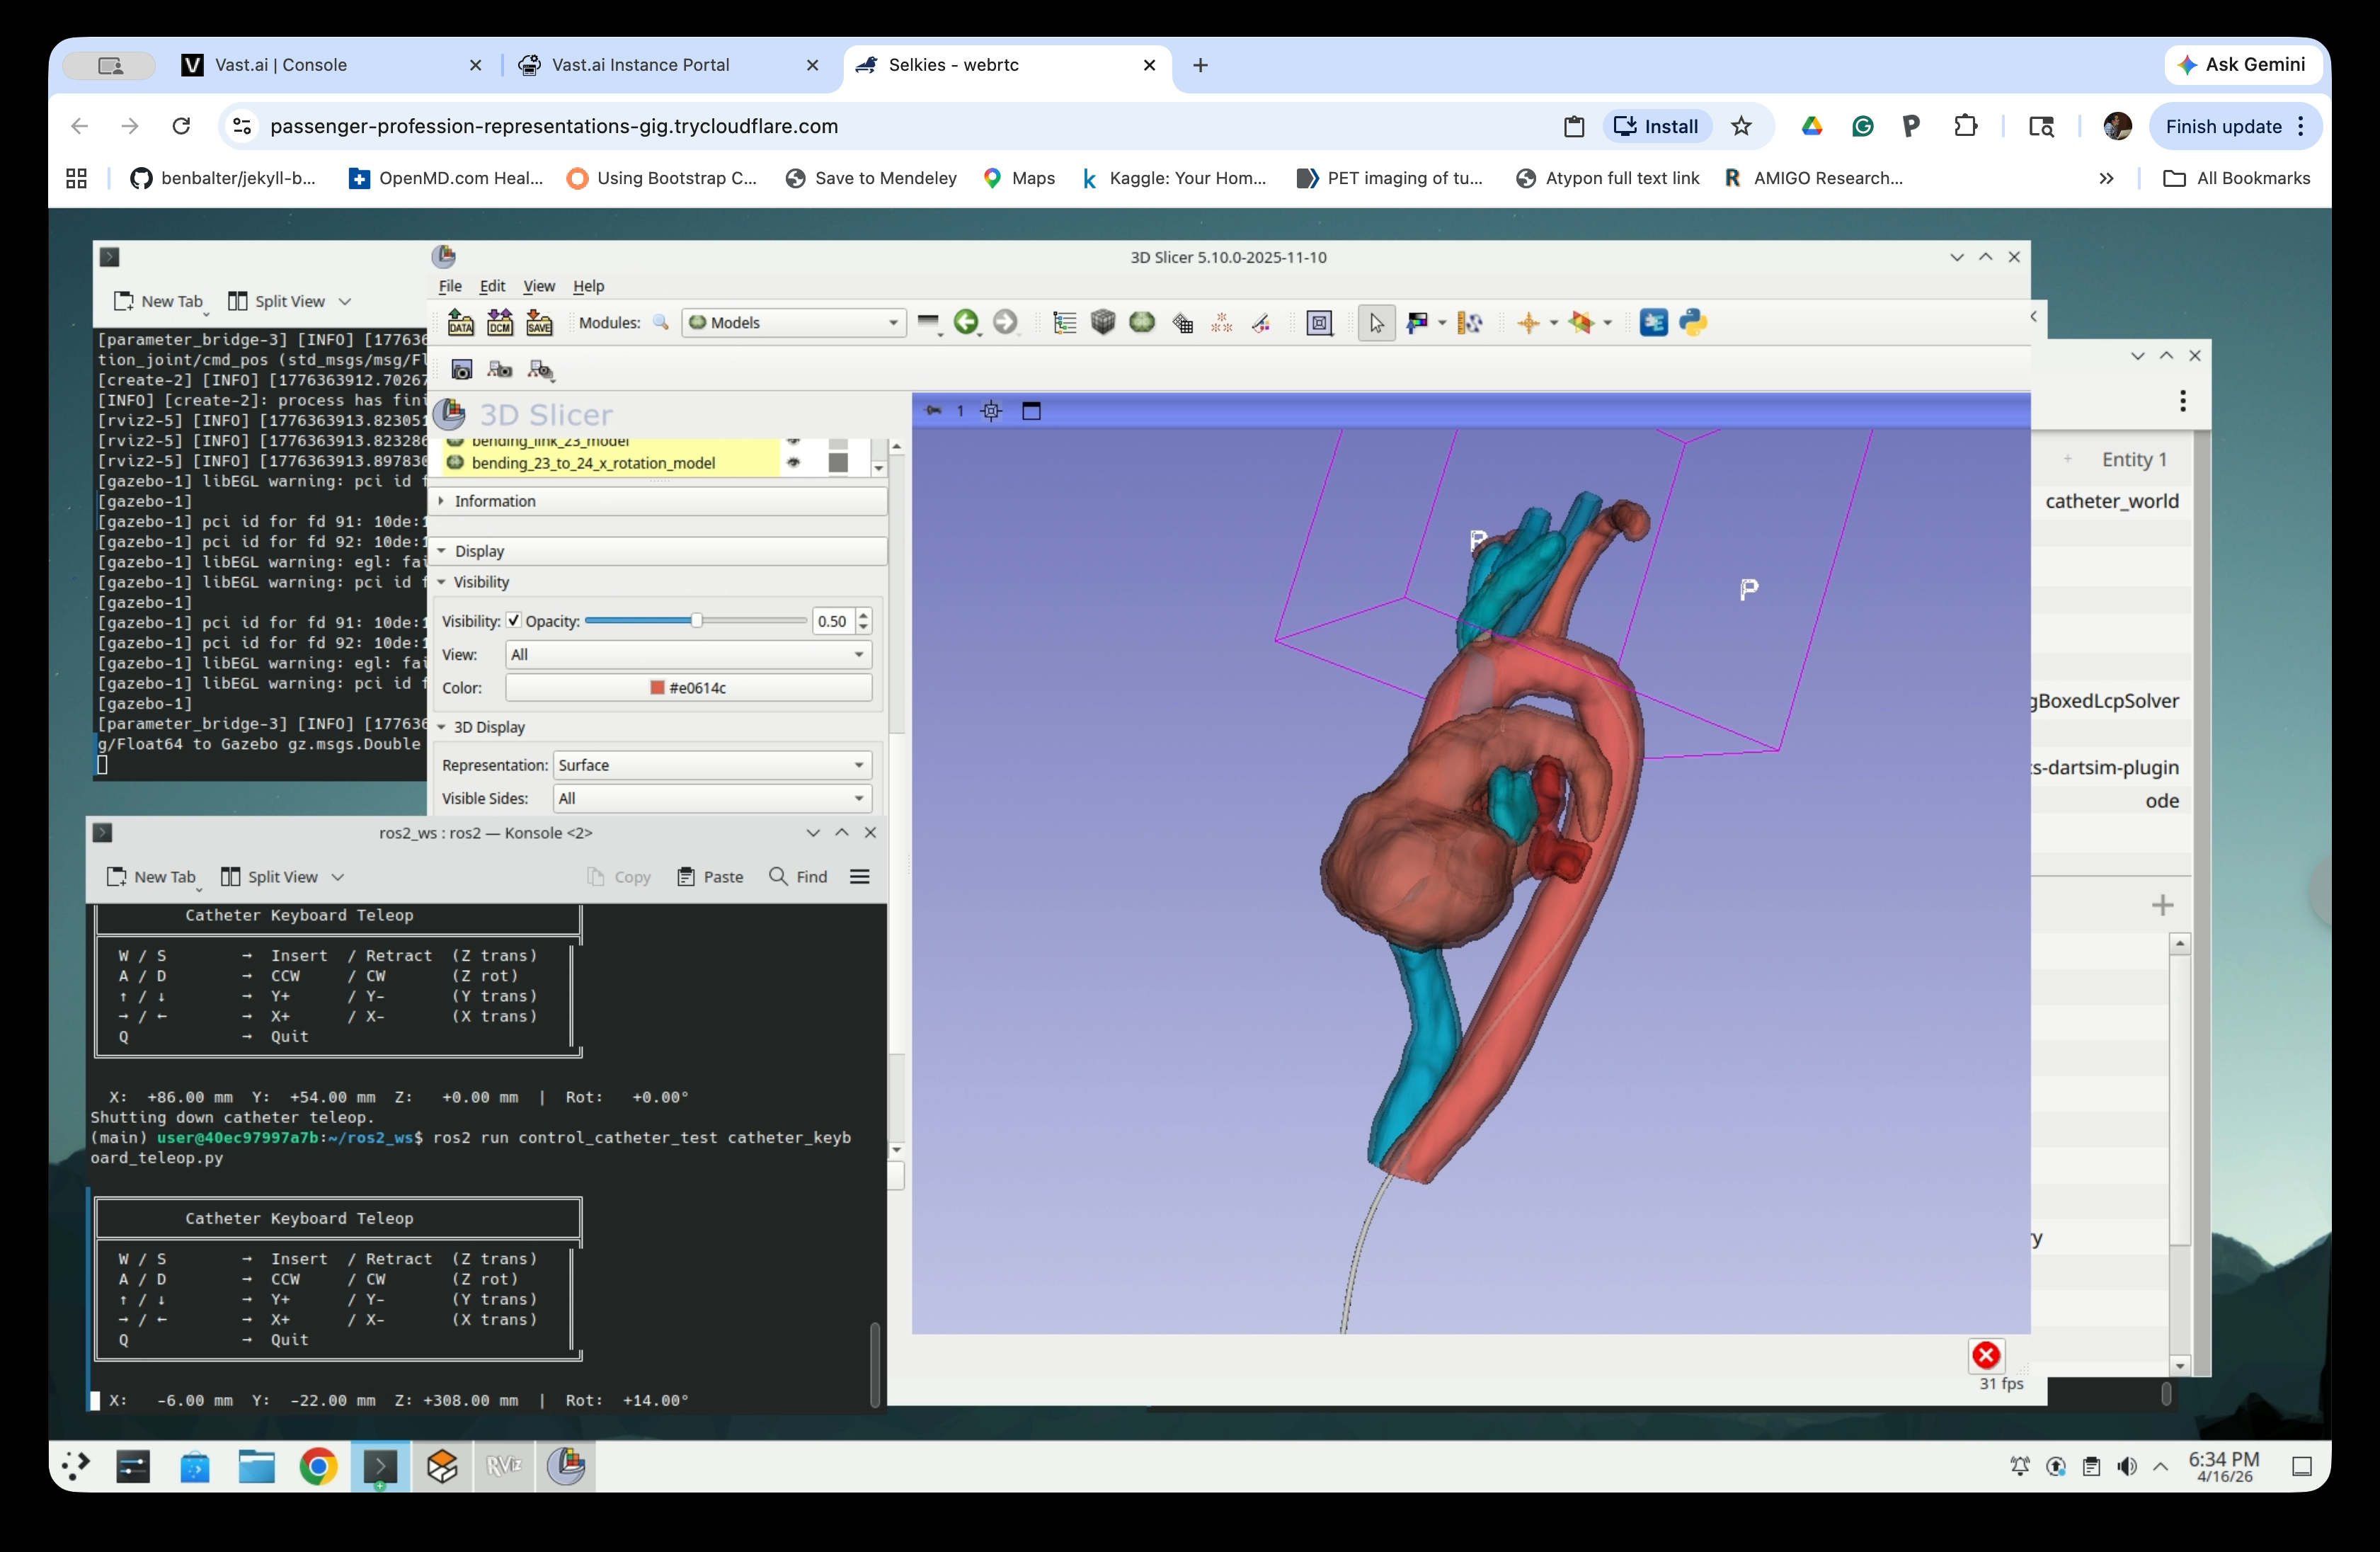Click the Load Data (DATA) toolbar icon
Viewport: 2380px width, 1552px height.
click(x=460, y=322)
